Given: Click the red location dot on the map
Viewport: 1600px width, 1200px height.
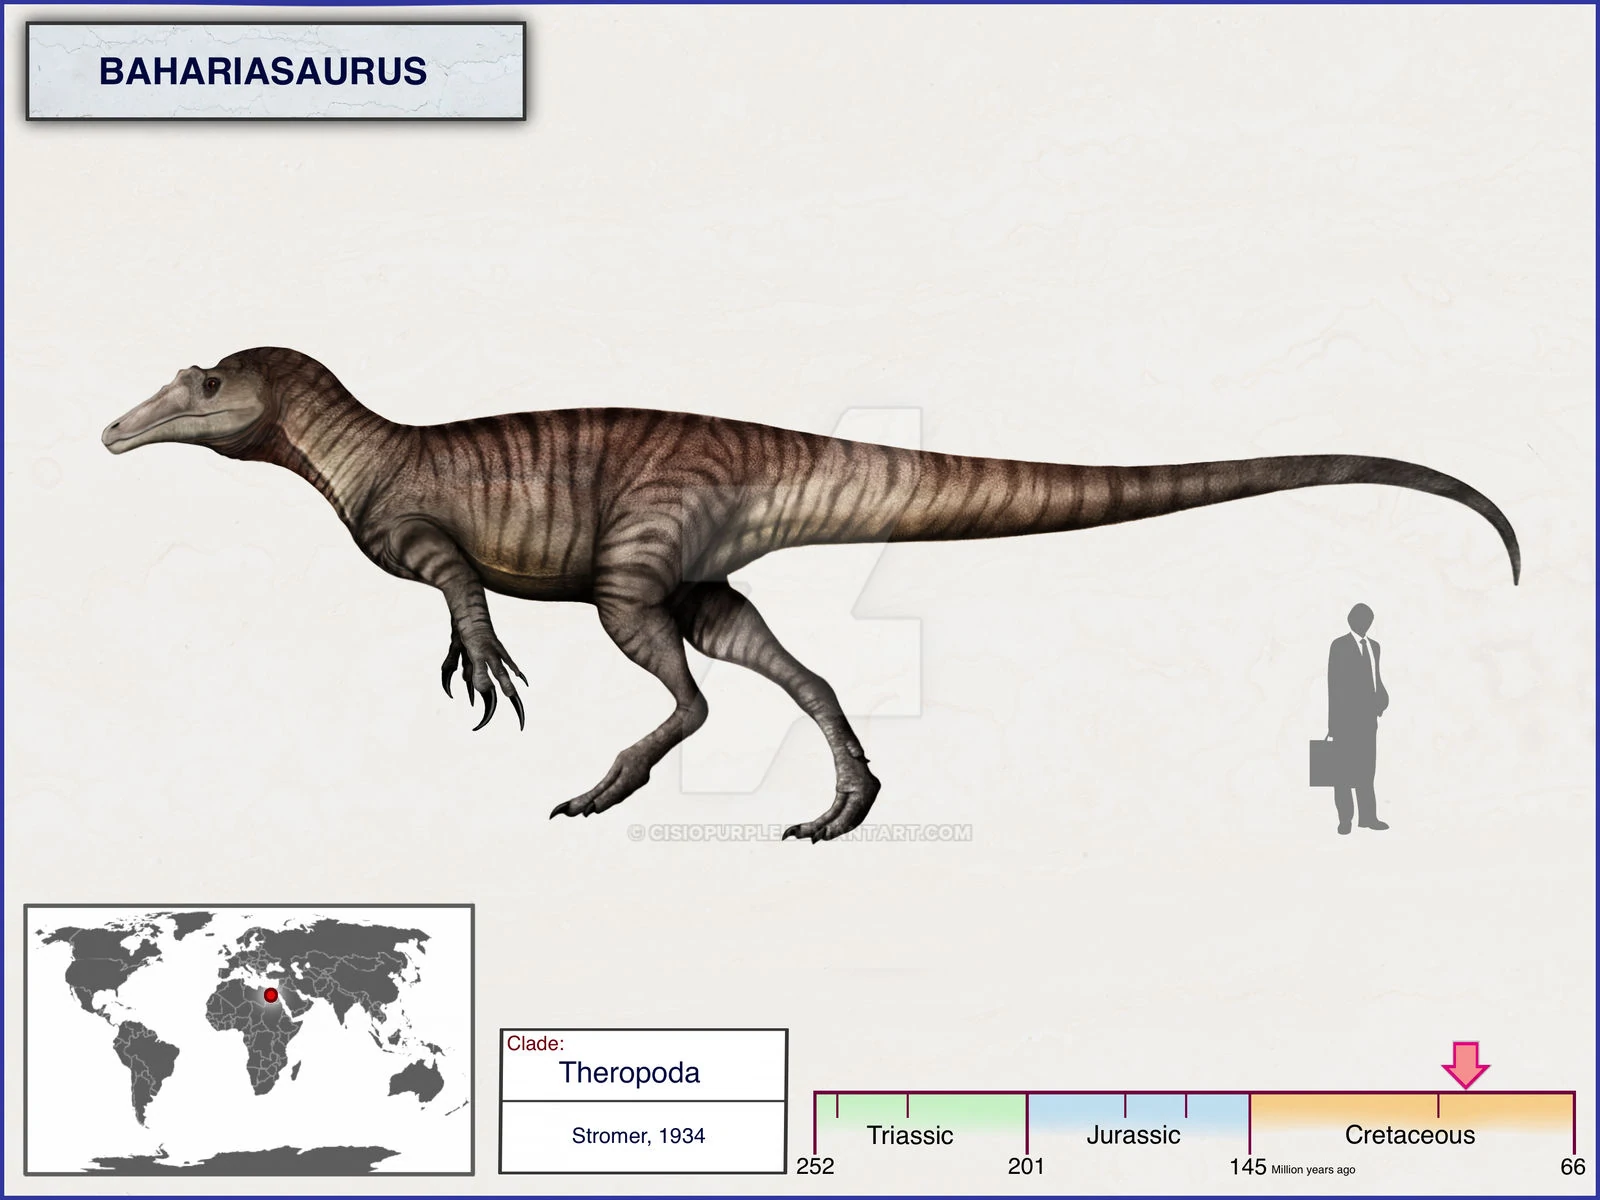Looking at the screenshot, I should point(268,996).
